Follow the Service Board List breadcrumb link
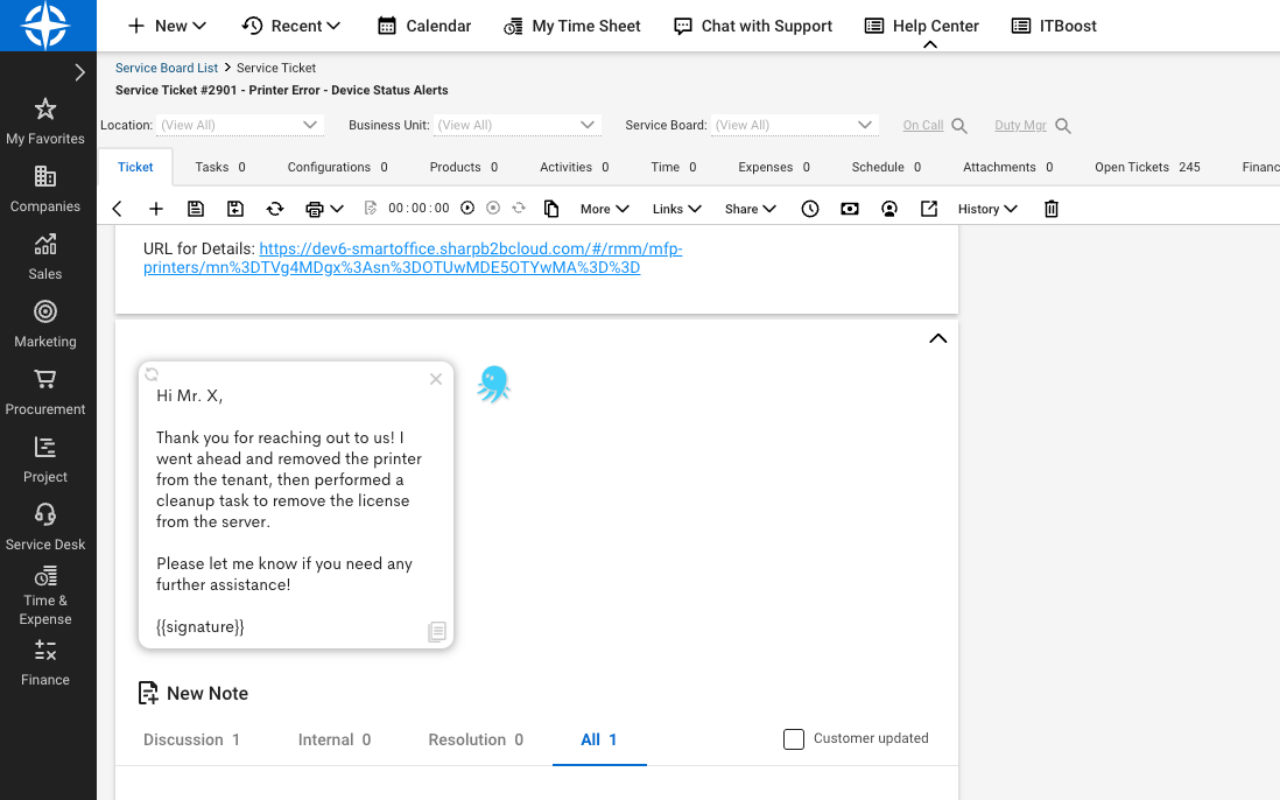The width and height of the screenshot is (1280, 800). coord(166,68)
